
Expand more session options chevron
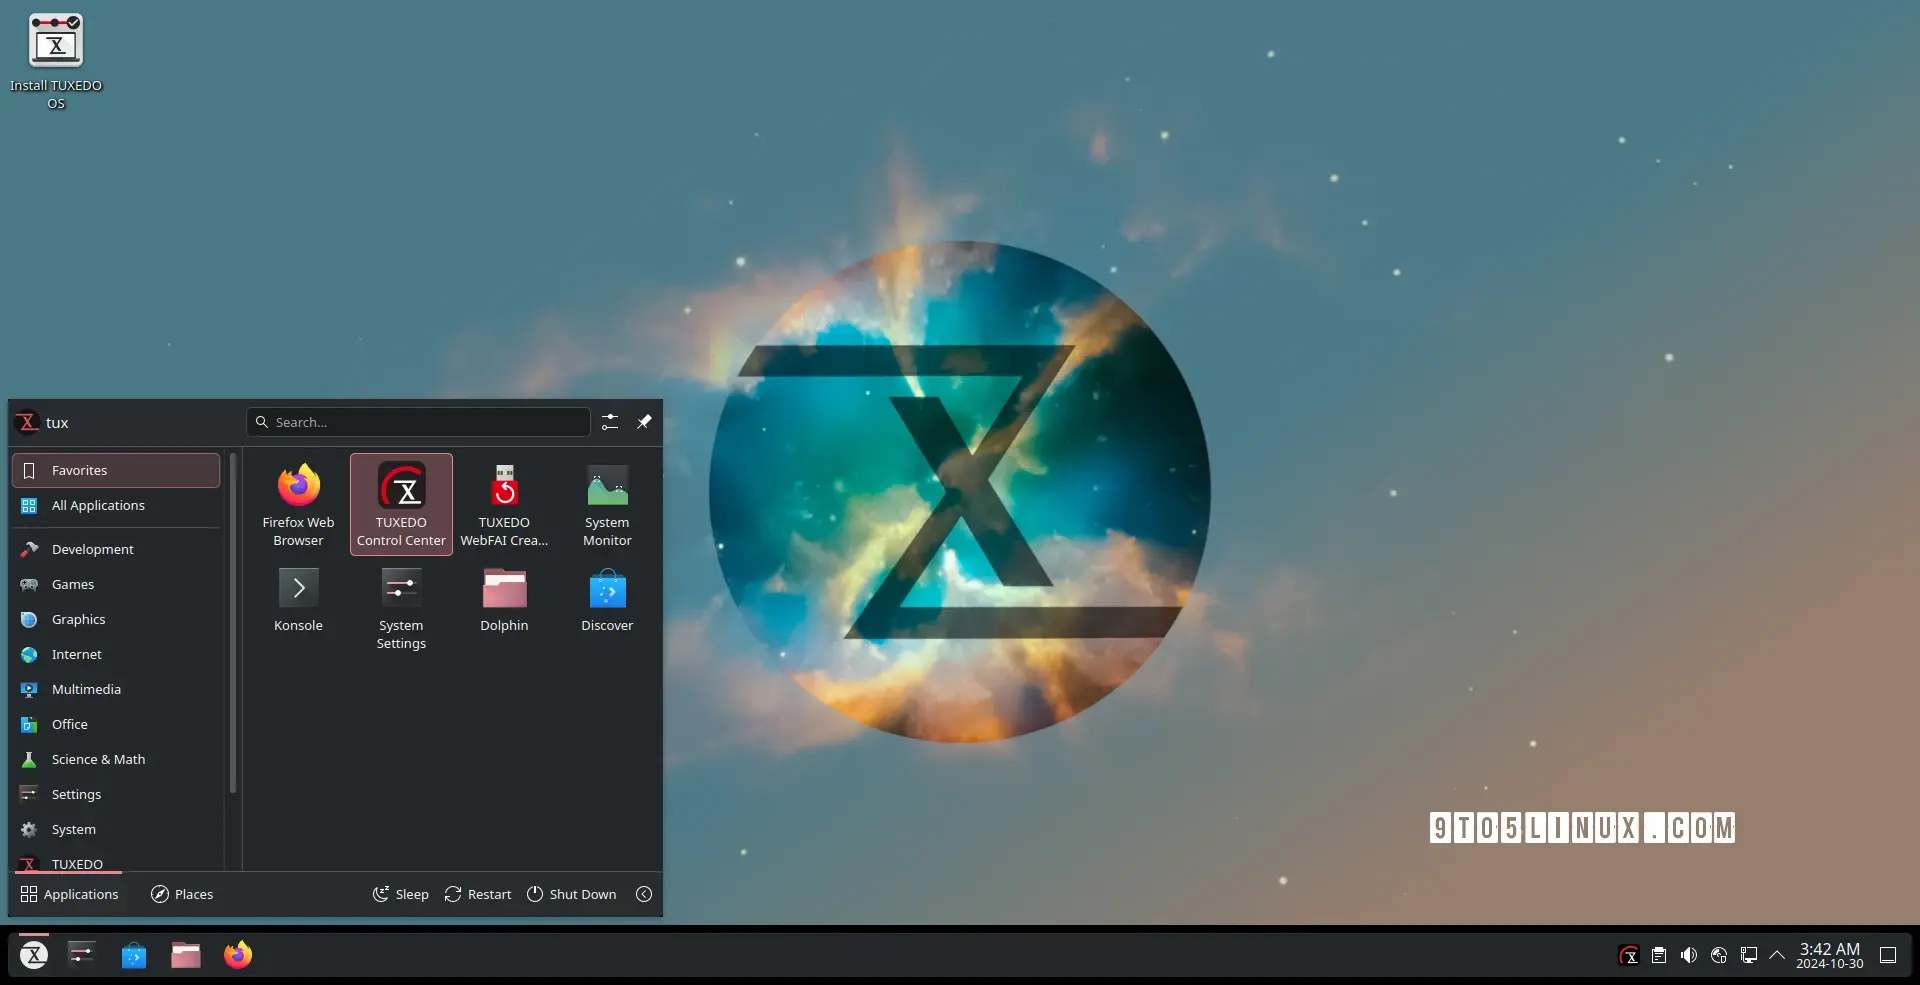[x=644, y=894]
